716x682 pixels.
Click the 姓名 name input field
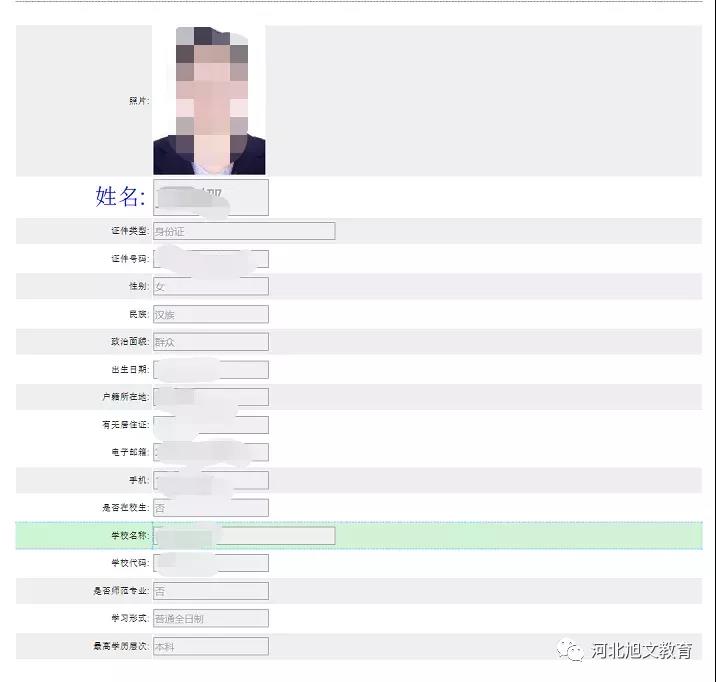coord(211,197)
